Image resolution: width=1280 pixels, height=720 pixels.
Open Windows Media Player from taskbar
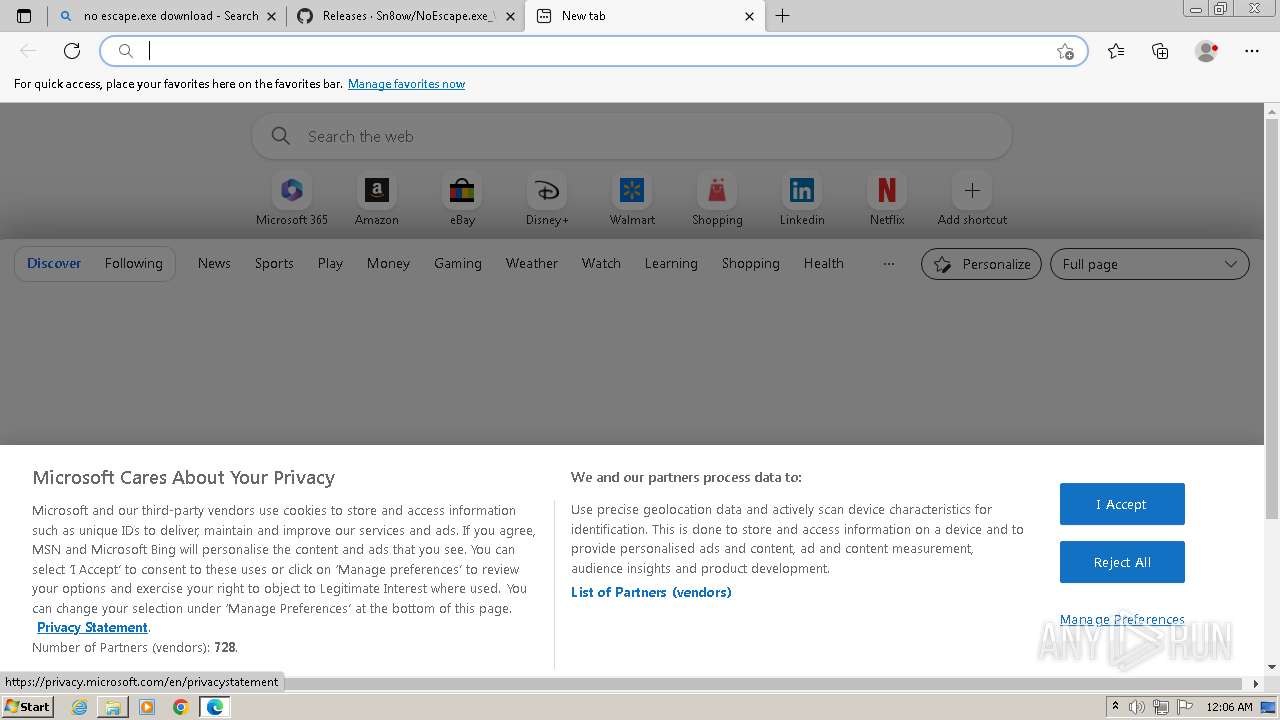pos(147,707)
